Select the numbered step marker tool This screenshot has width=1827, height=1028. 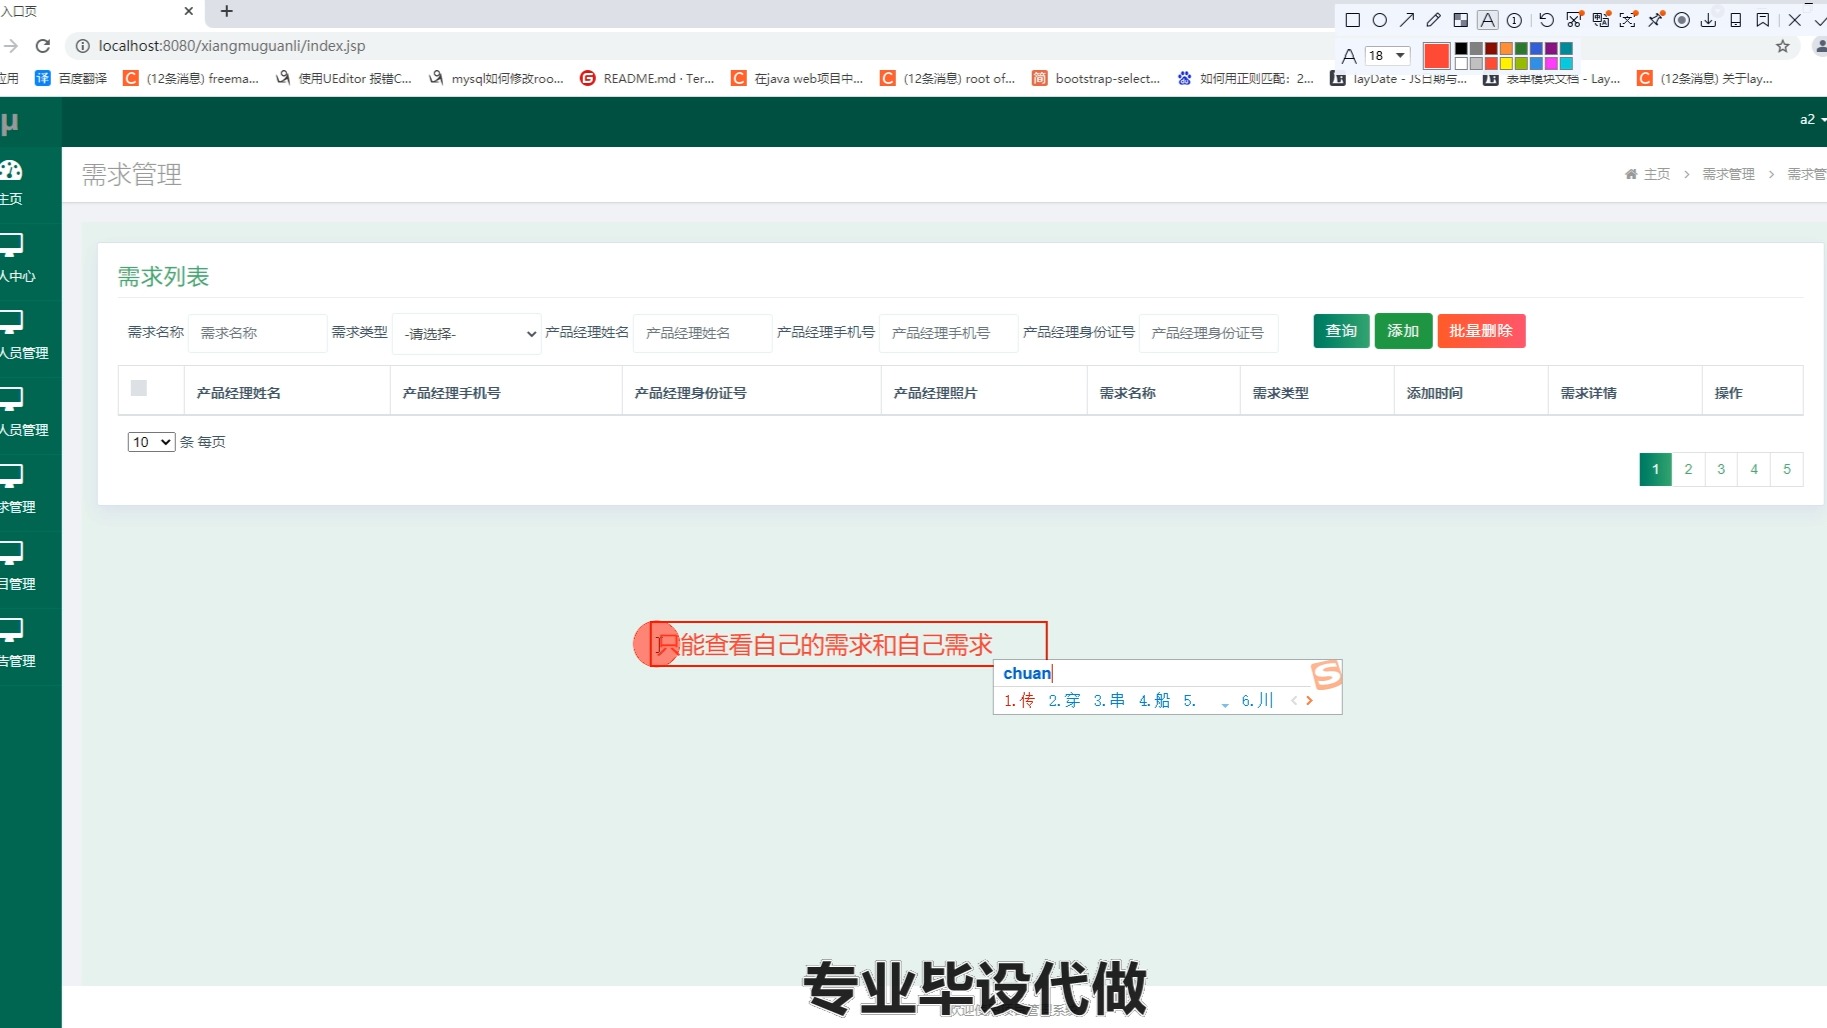click(x=1514, y=20)
